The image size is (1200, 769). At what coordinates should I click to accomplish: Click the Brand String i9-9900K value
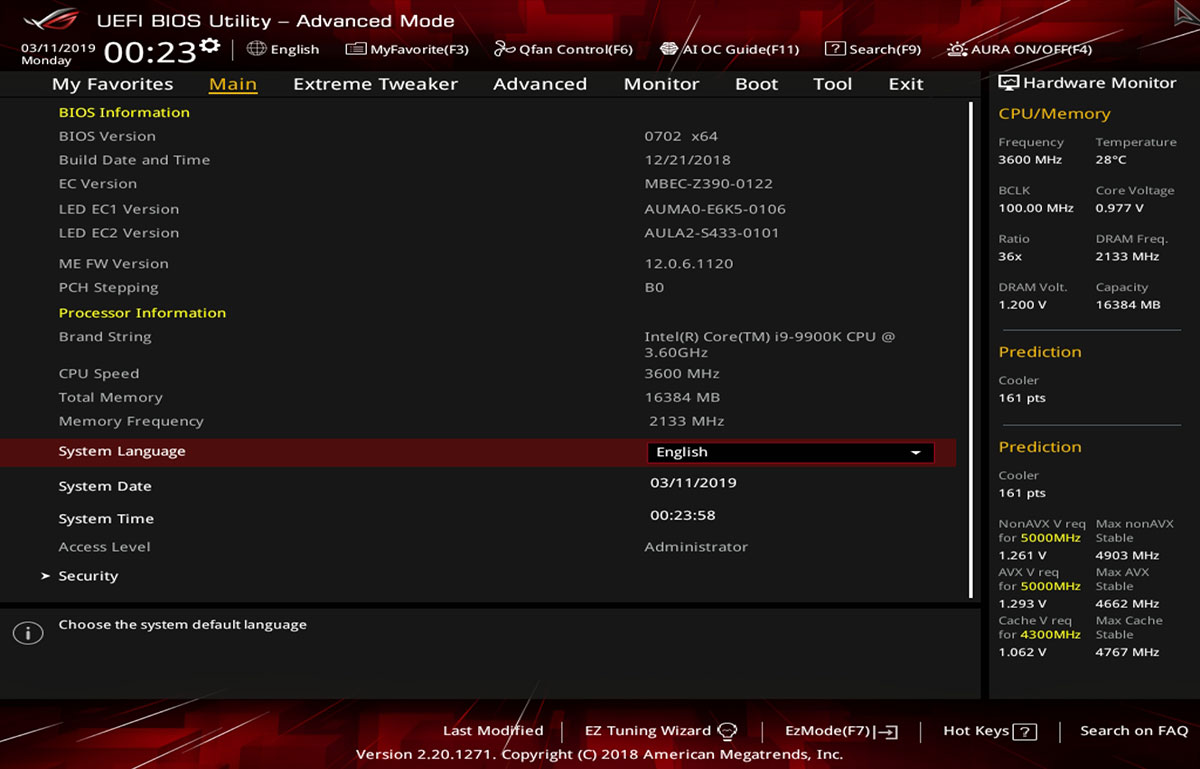coord(770,344)
